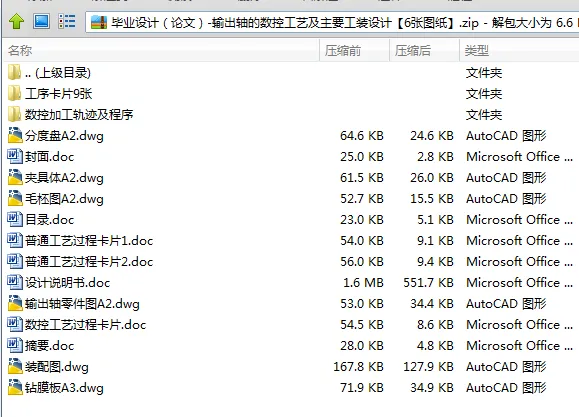Click 127.9 KB compressed size value
The height and width of the screenshot is (417, 579).
(x=428, y=367)
